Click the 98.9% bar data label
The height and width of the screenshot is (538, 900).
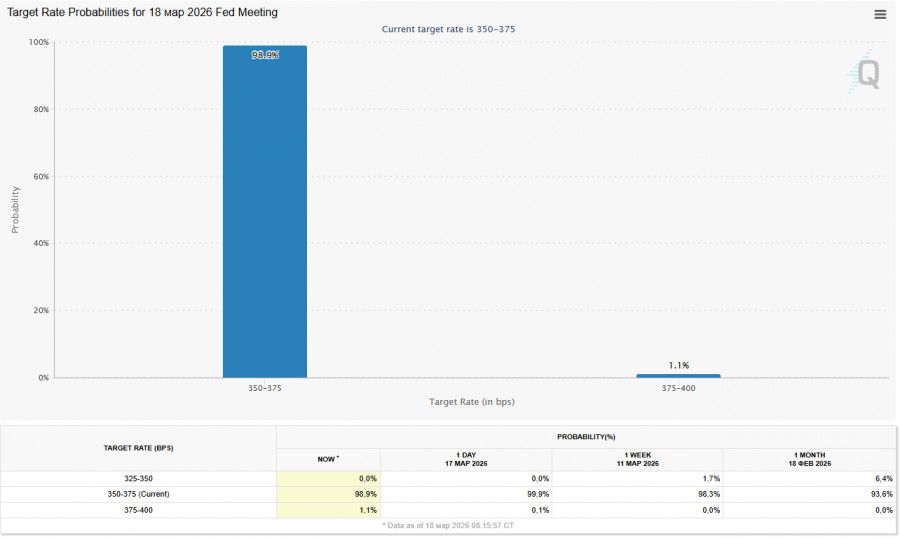tap(265, 55)
